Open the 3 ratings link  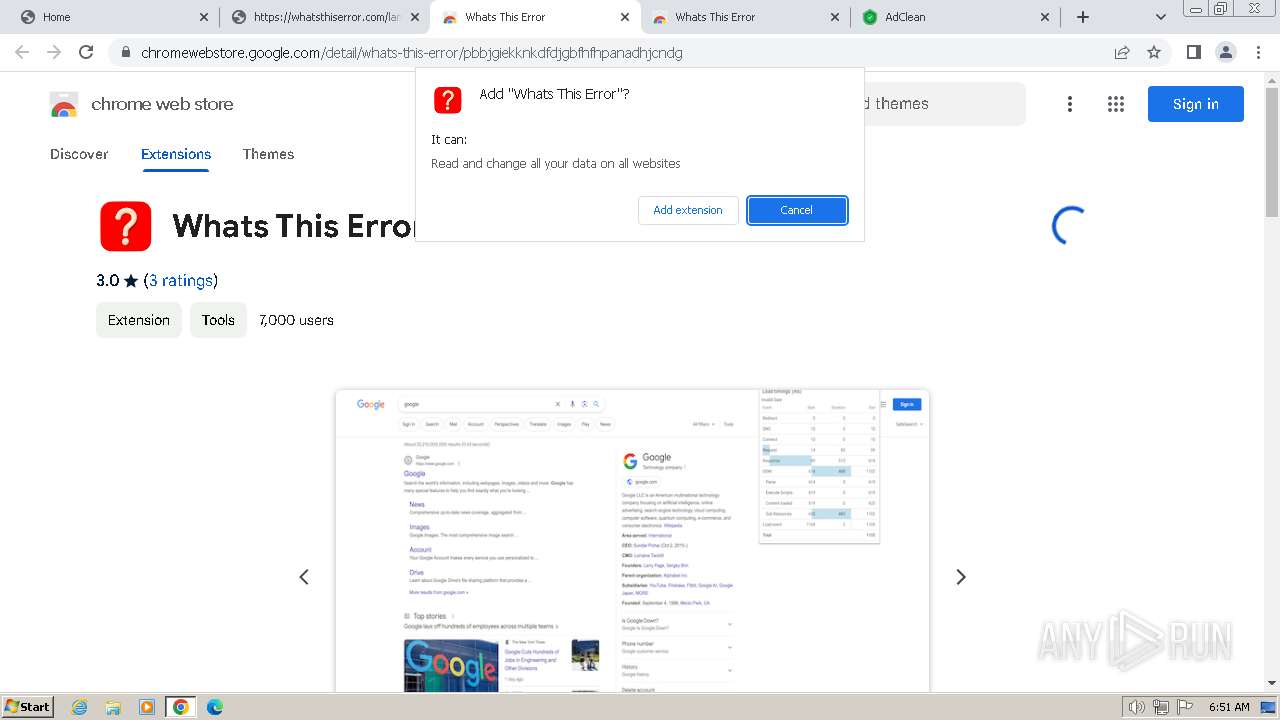(180, 281)
